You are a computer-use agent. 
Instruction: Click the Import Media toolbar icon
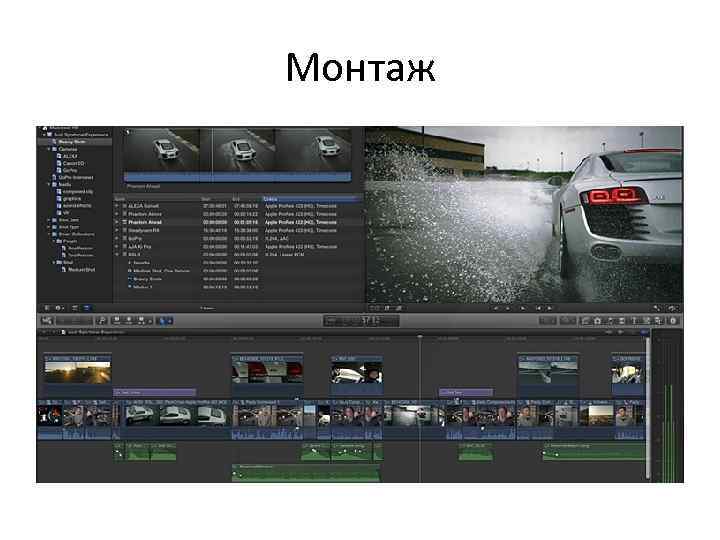pos(47,321)
